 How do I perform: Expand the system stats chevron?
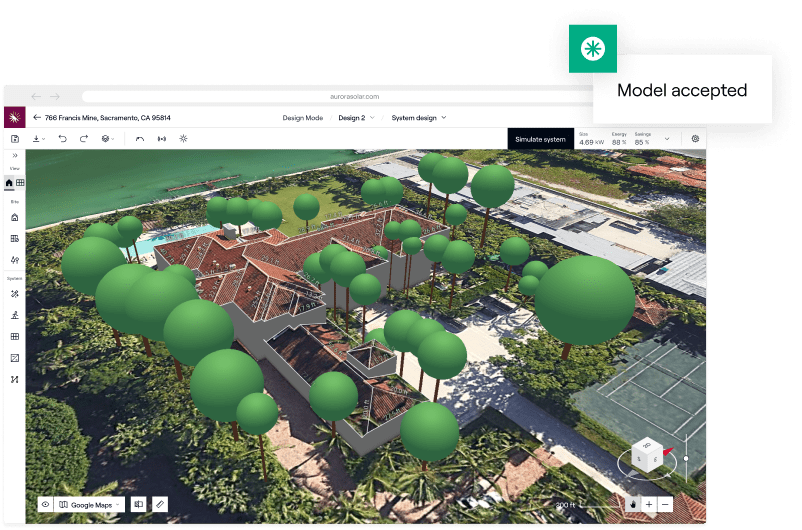click(667, 139)
